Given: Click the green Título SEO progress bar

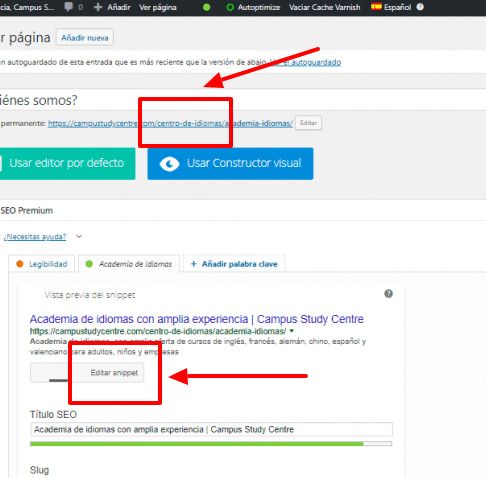Looking at the screenshot, I should [211, 444].
